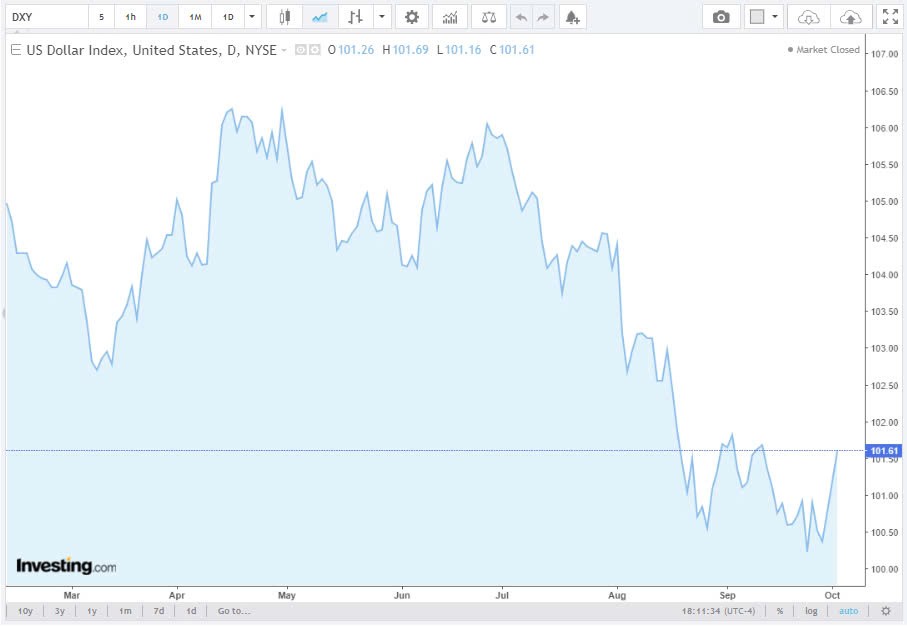Viewport: 907px width, 627px height.
Task: Toggle the percentage scale option
Action: pos(779,611)
